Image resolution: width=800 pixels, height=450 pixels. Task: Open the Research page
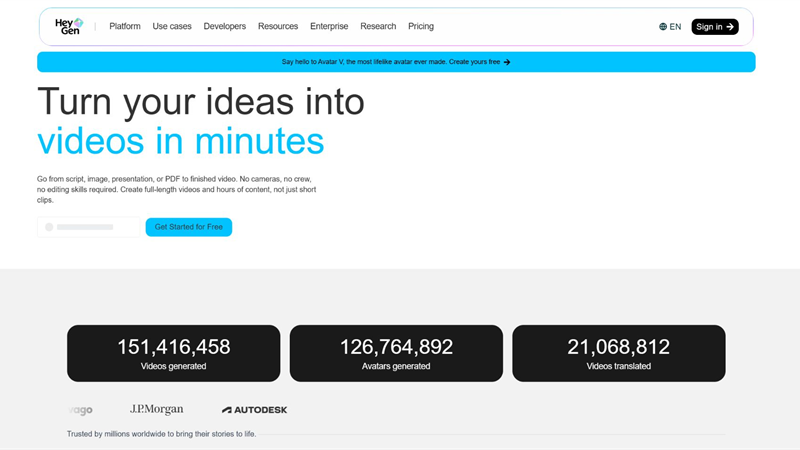pyautogui.click(x=378, y=26)
